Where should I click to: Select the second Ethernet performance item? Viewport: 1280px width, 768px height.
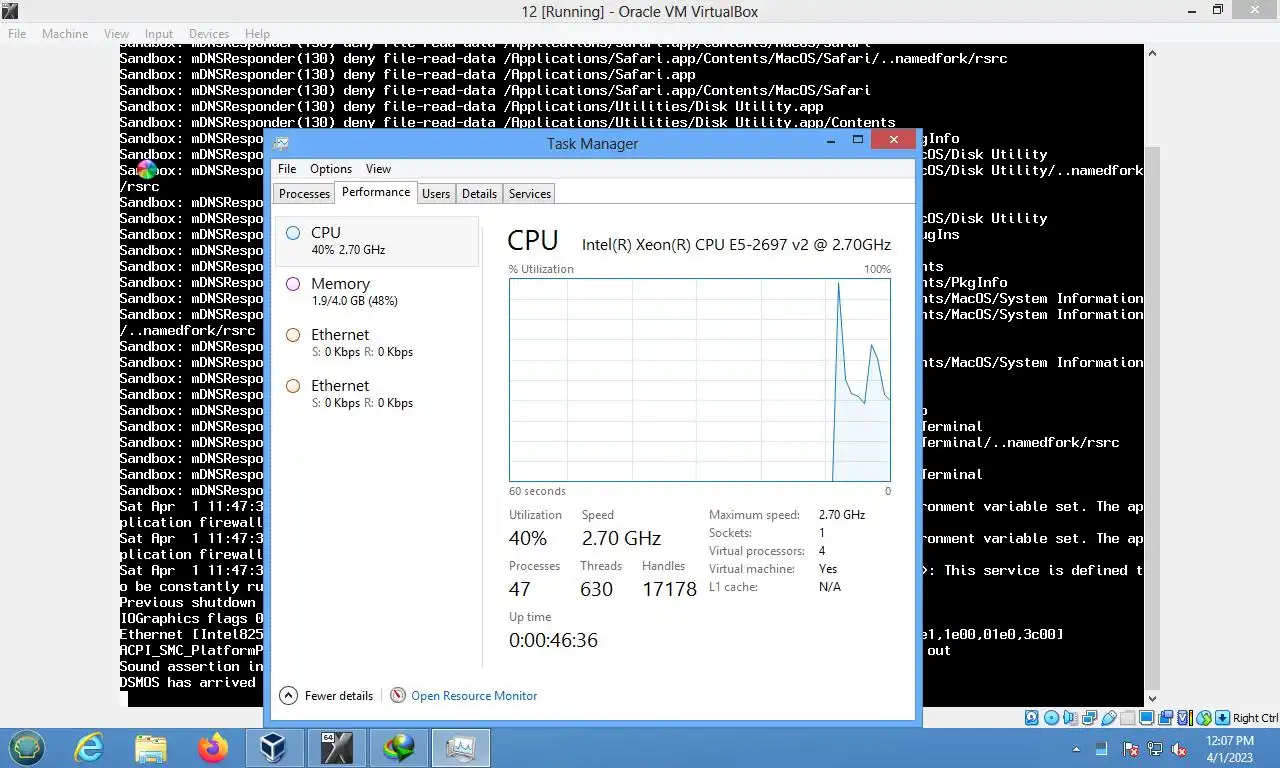(x=377, y=394)
